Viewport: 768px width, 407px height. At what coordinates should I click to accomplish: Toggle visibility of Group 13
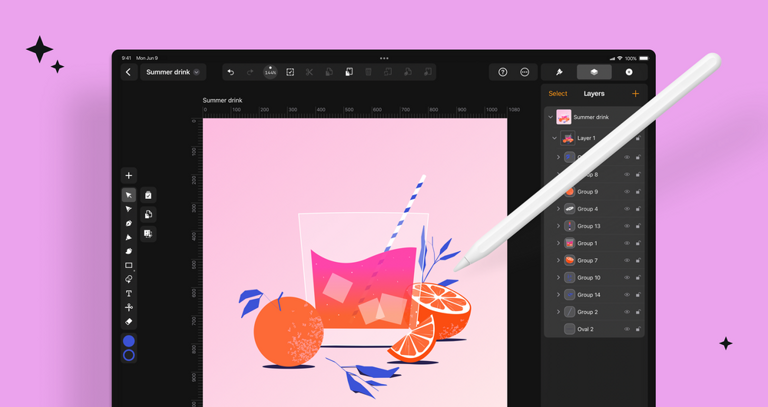pyautogui.click(x=627, y=226)
